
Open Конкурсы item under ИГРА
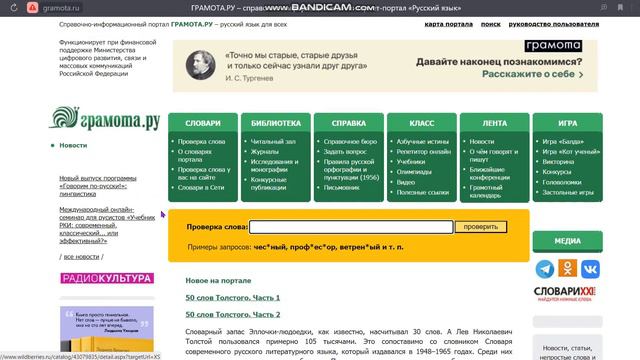pyautogui.click(x=557, y=172)
